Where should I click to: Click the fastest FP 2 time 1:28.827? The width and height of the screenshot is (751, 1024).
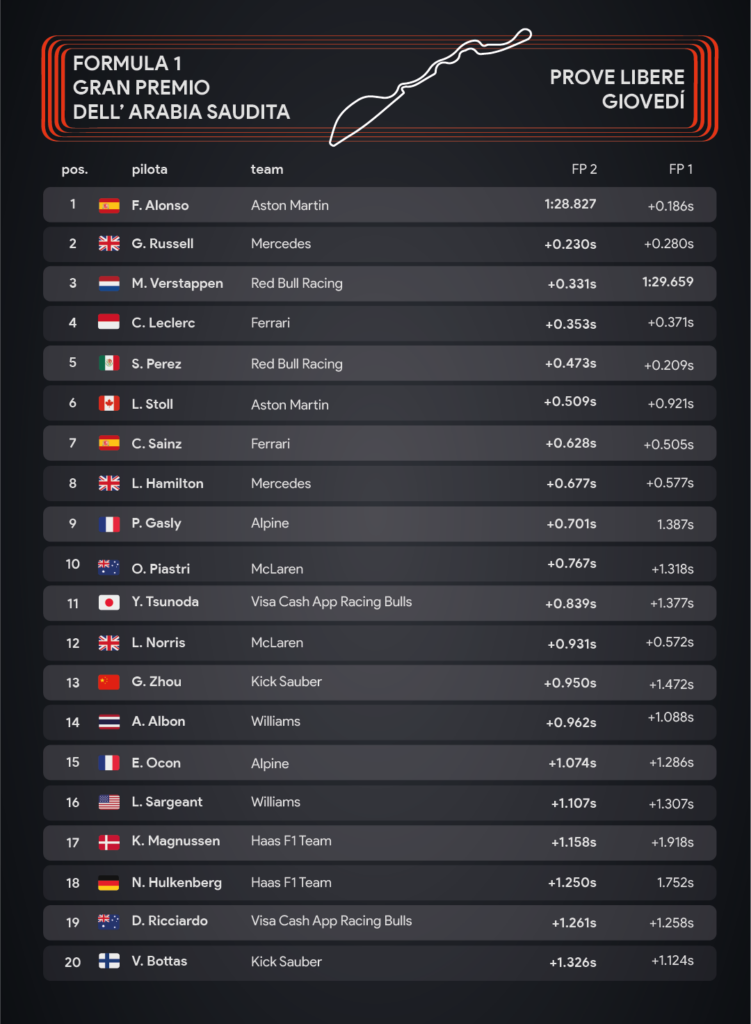click(x=570, y=203)
